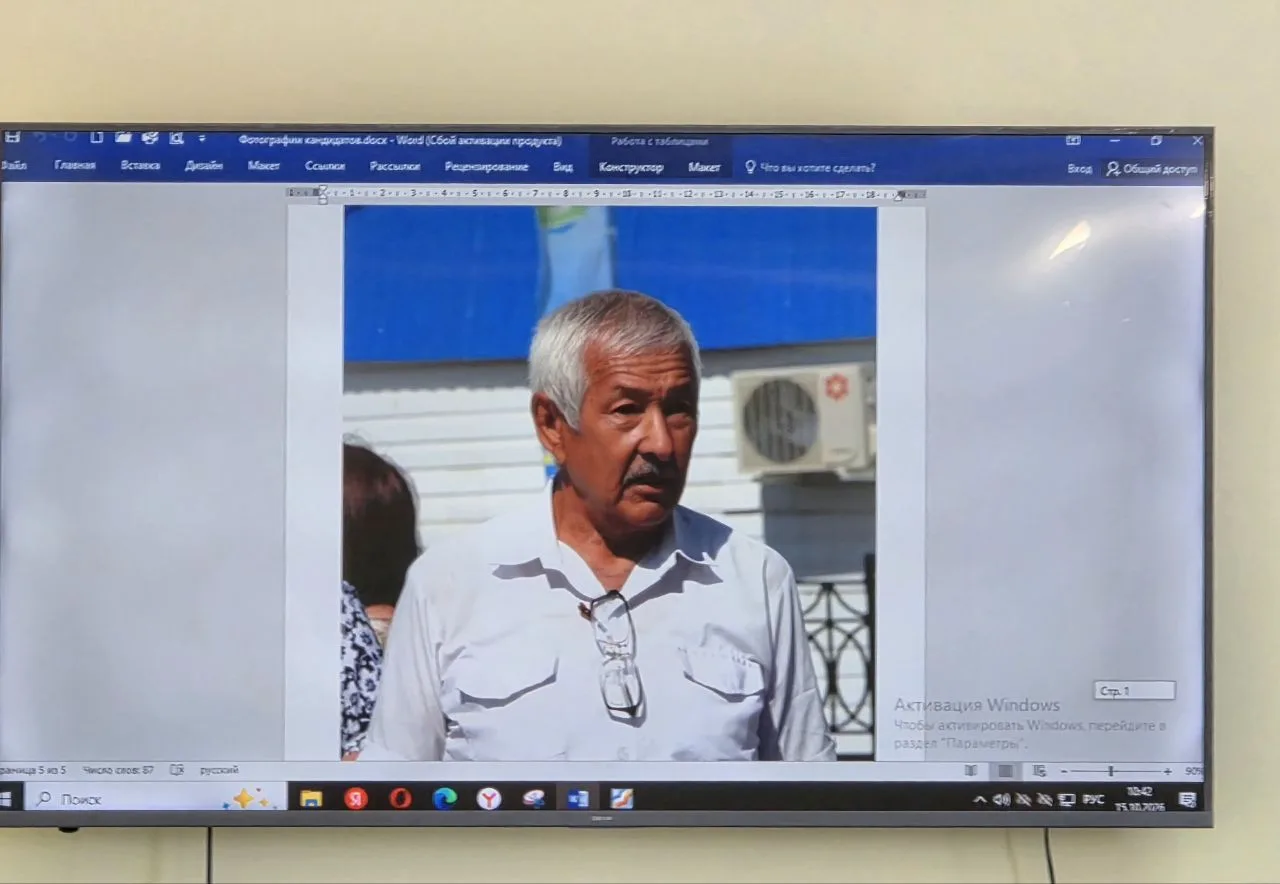The width and height of the screenshot is (1280, 884).
Task: Open Opera browser from the taskbar
Action: pyautogui.click(x=400, y=798)
